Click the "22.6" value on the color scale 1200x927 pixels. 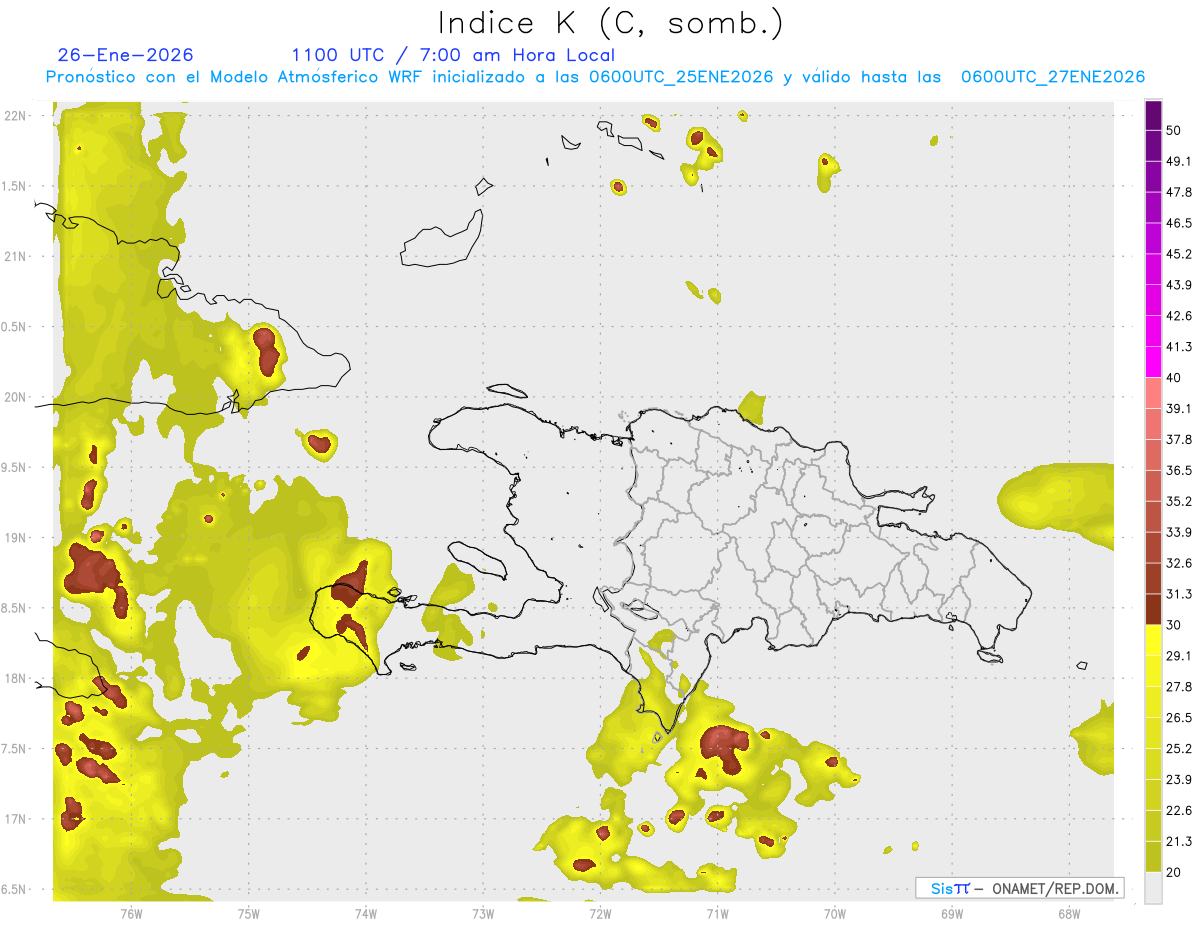pyautogui.click(x=1179, y=811)
